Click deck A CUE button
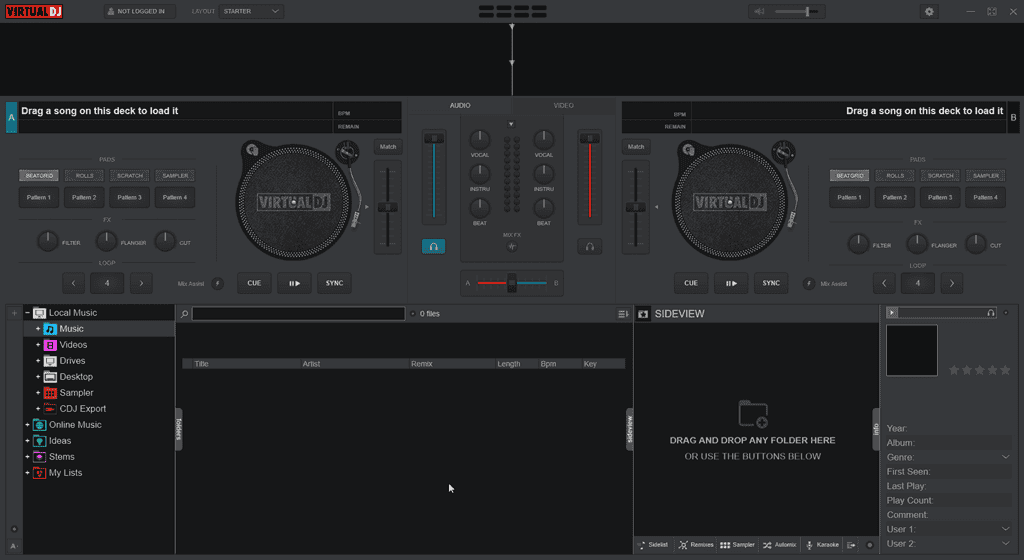Image resolution: width=1024 pixels, height=560 pixels. tap(254, 283)
